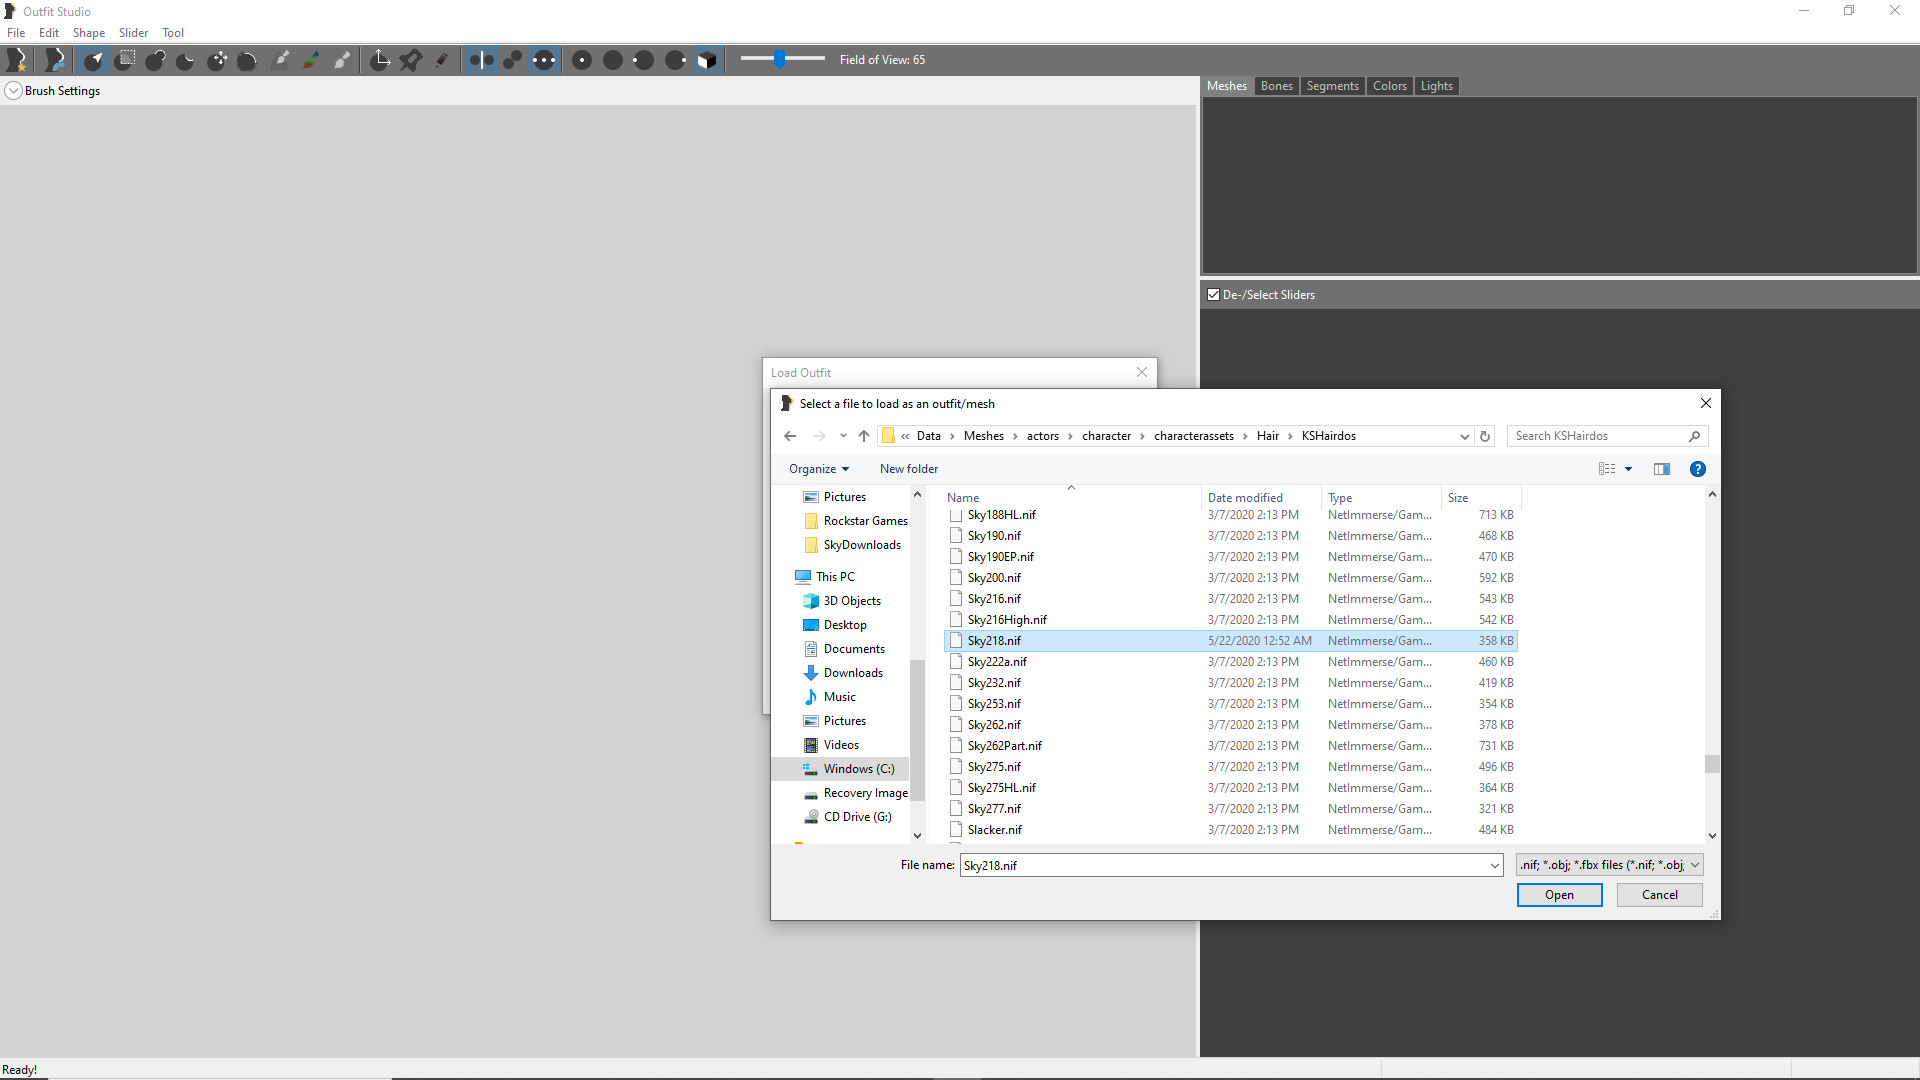Image resolution: width=1920 pixels, height=1080 pixels.
Task: Select the Deflate brush tool
Action: [186, 60]
